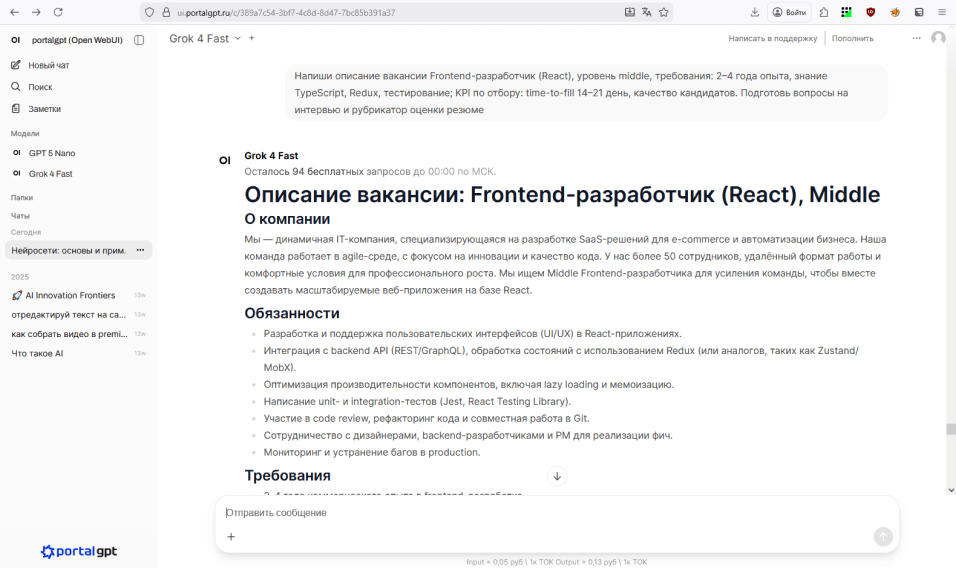Open Заметки notes section

[x=44, y=109]
